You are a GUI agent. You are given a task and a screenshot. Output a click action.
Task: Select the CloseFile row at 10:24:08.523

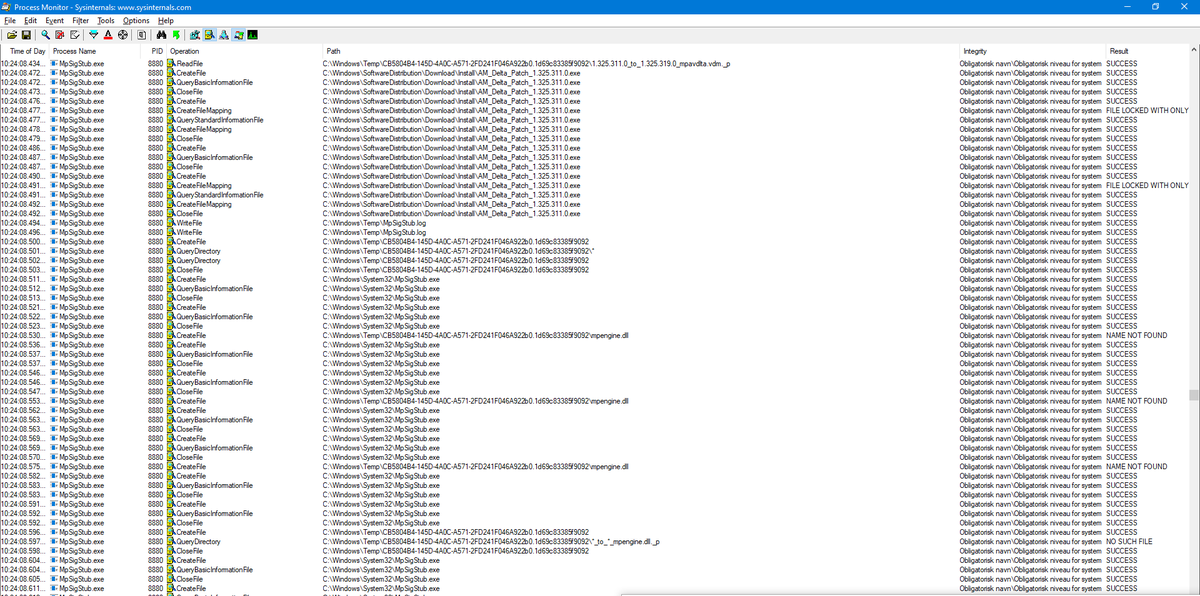pyautogui.click(x=595, y=325)
